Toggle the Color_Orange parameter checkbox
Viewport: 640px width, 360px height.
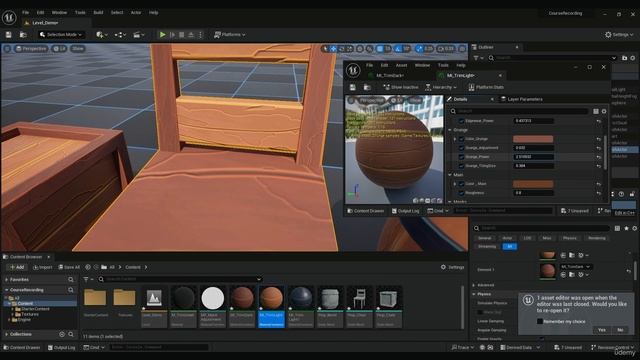point(461,139)
